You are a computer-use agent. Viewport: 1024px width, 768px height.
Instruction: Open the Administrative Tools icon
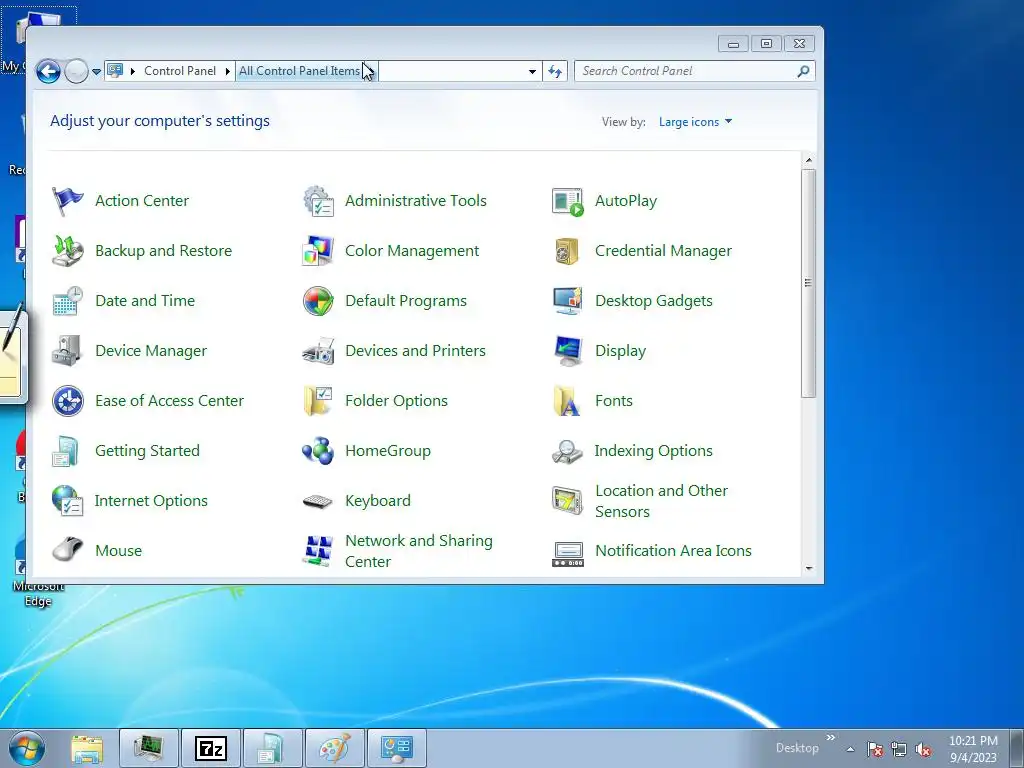click(318, 200)
